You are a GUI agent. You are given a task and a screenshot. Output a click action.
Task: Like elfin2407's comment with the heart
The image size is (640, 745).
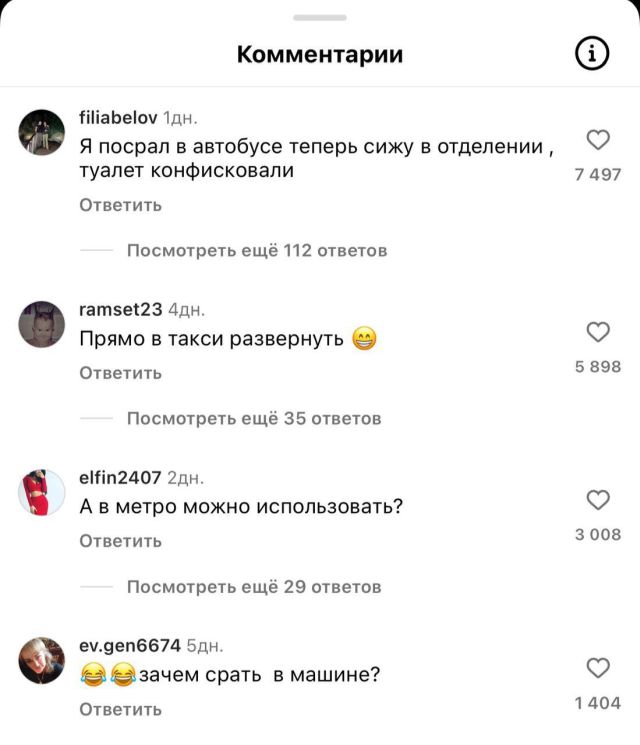(598, 500)
